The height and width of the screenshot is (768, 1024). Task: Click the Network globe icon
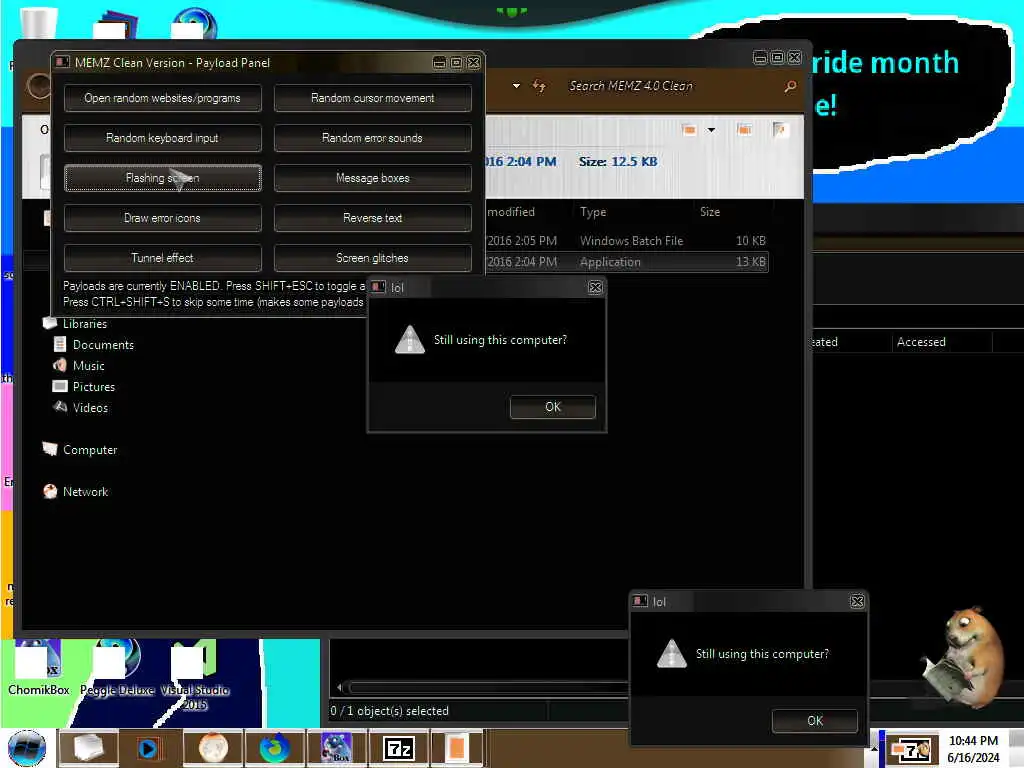[50, 491]
